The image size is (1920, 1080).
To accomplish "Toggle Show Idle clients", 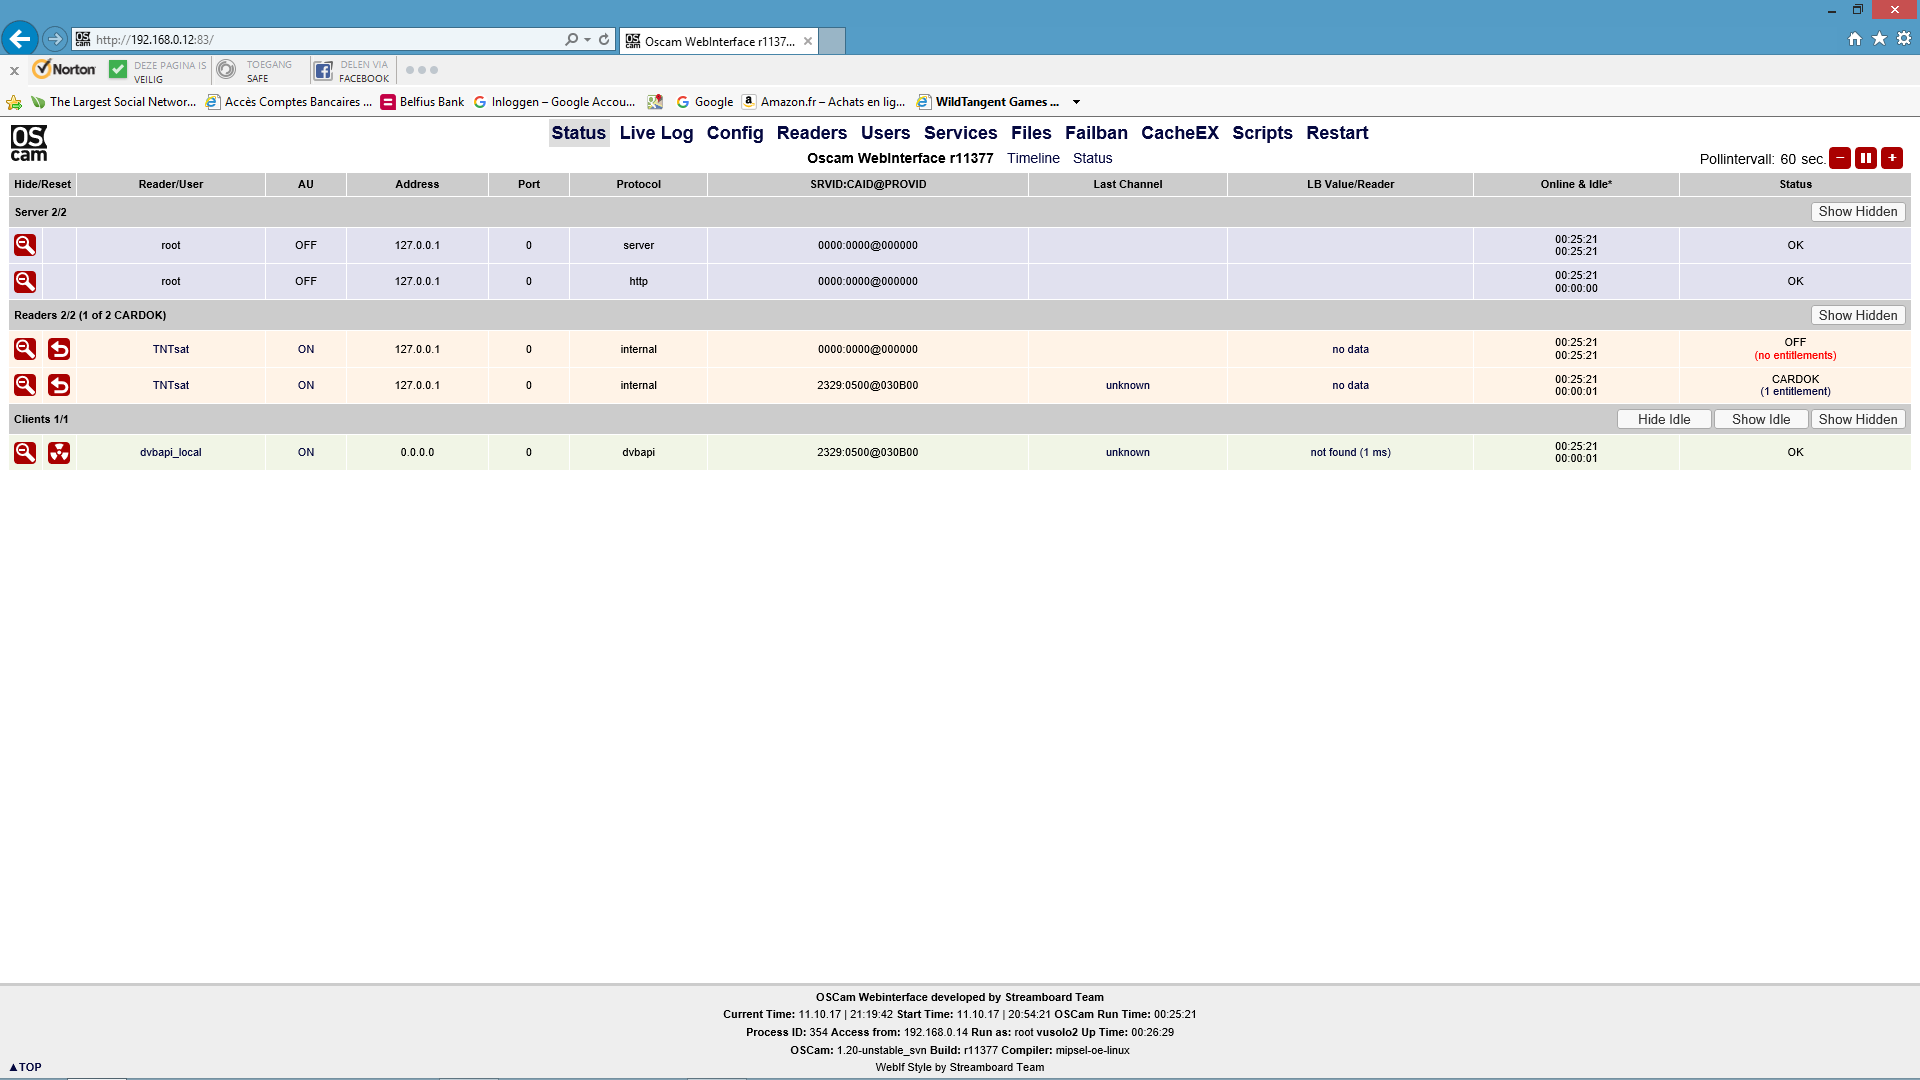I will click(1761, 420).
